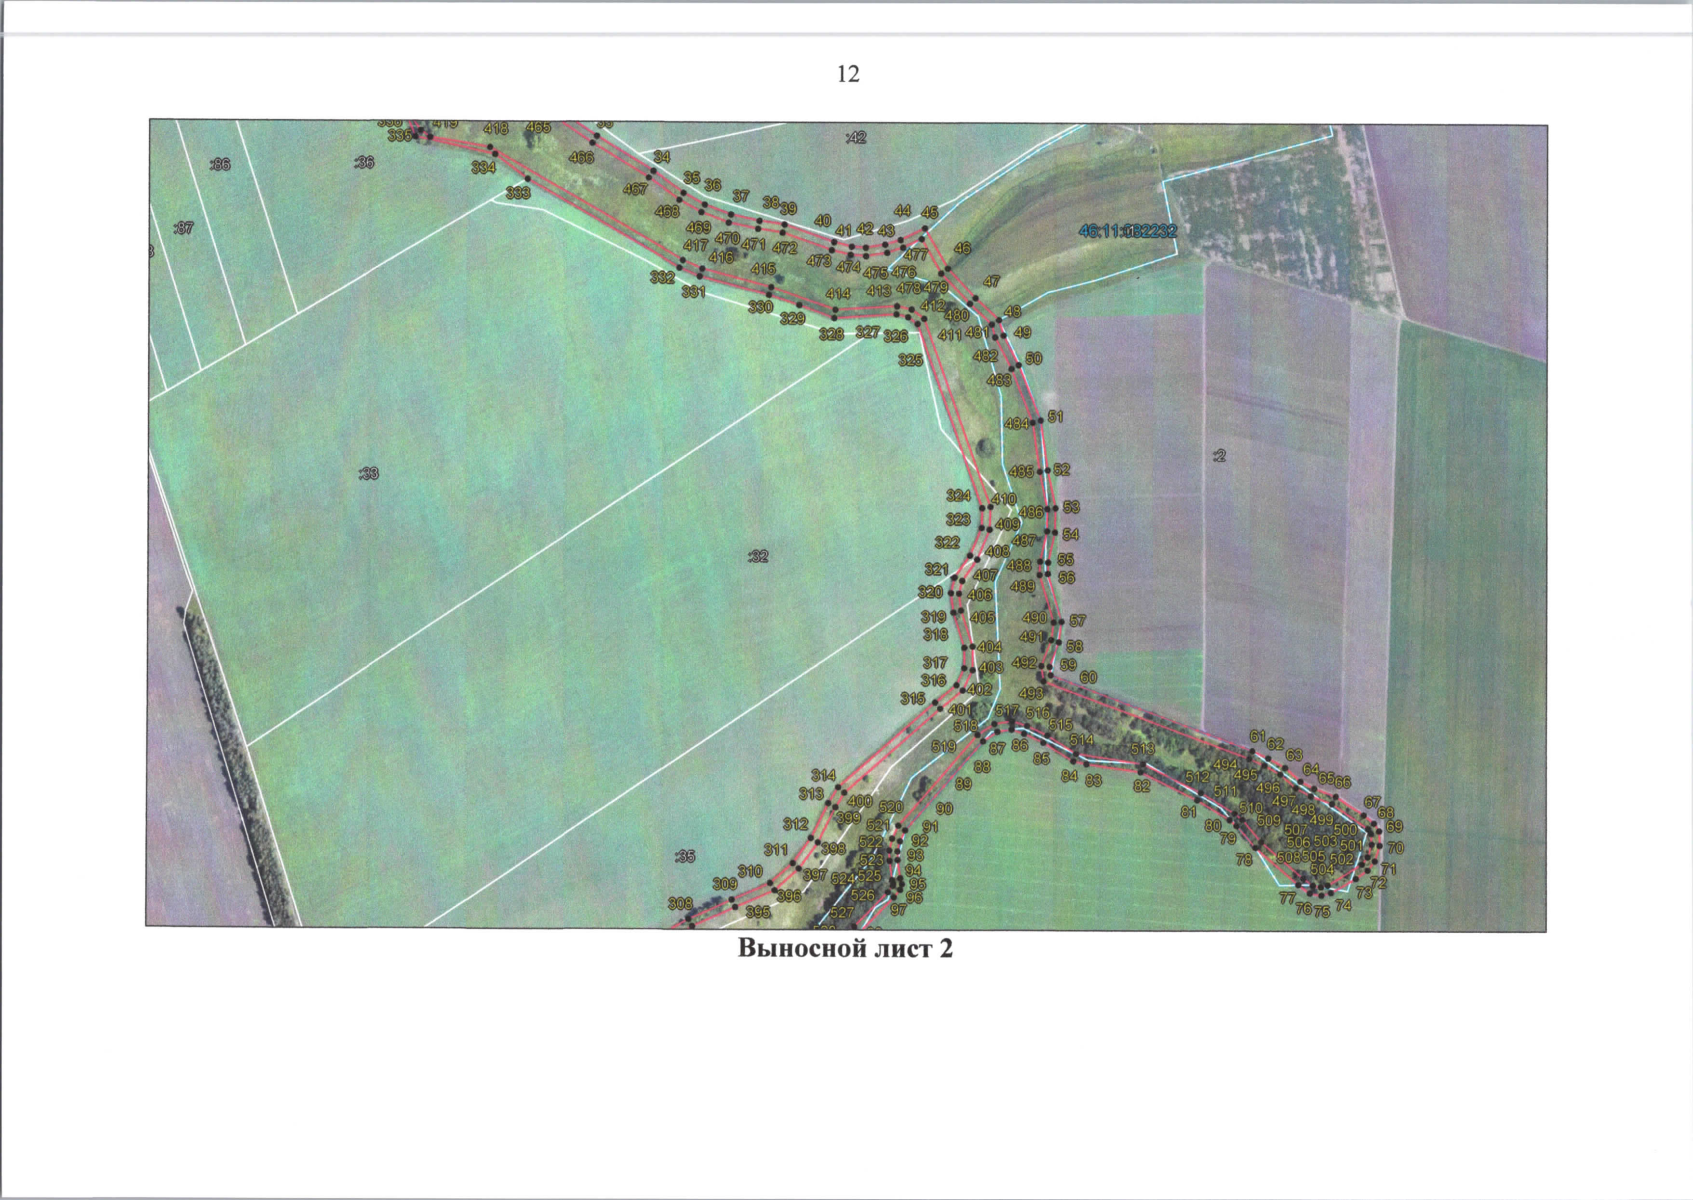Select parcel label :2 on the right

click(1218, 456)
